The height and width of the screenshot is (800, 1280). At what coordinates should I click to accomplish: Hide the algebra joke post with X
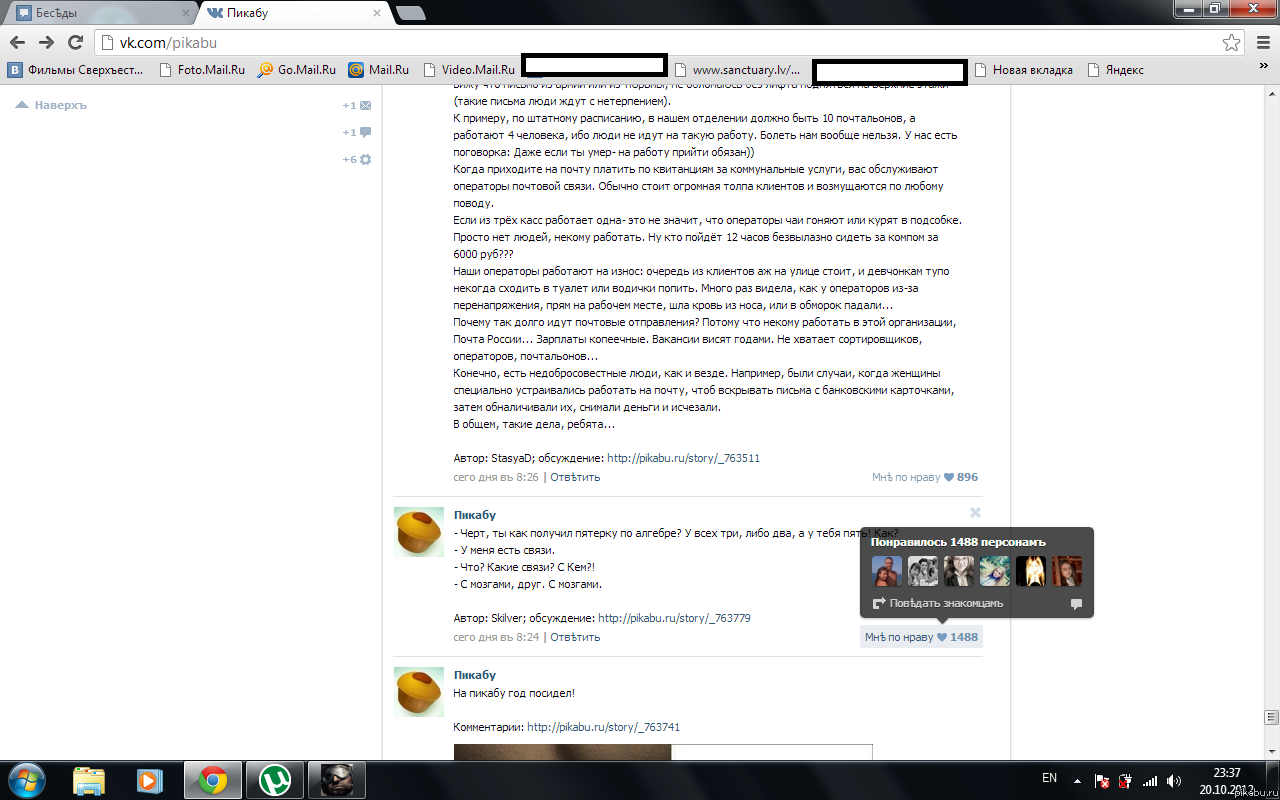coord(975,513)
